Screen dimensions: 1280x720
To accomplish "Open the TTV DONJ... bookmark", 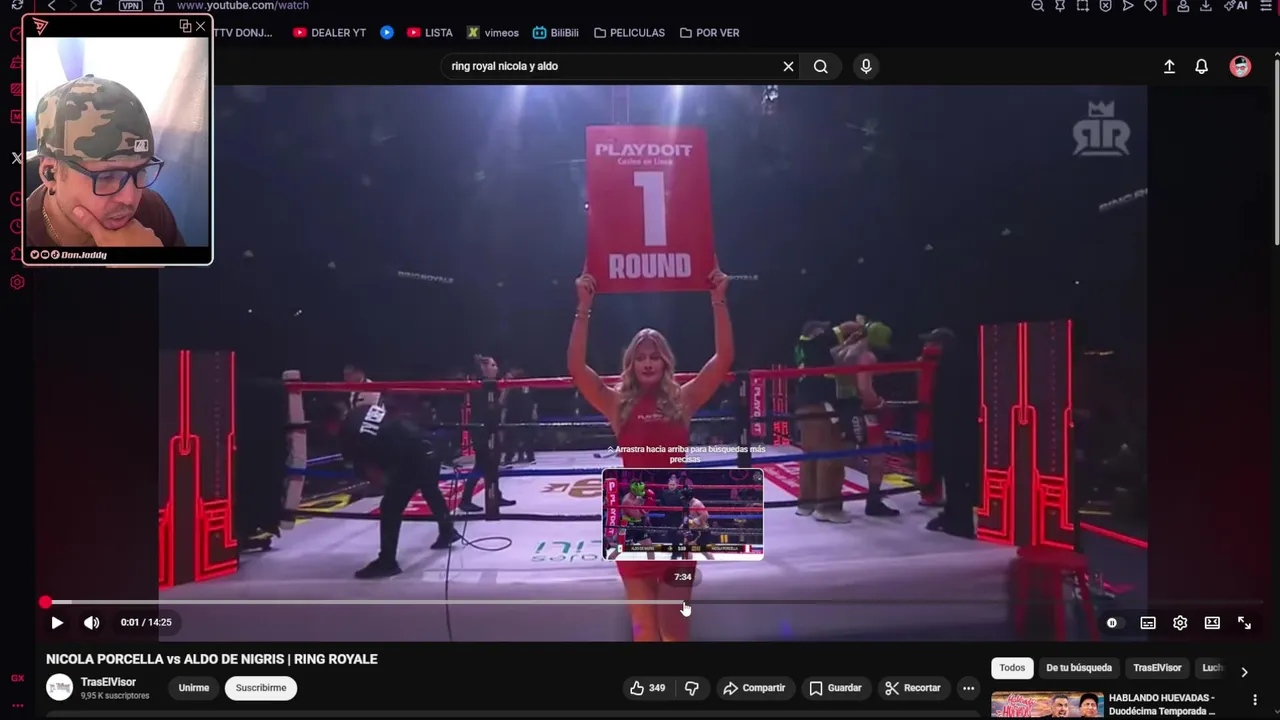I will click(243, 33).
